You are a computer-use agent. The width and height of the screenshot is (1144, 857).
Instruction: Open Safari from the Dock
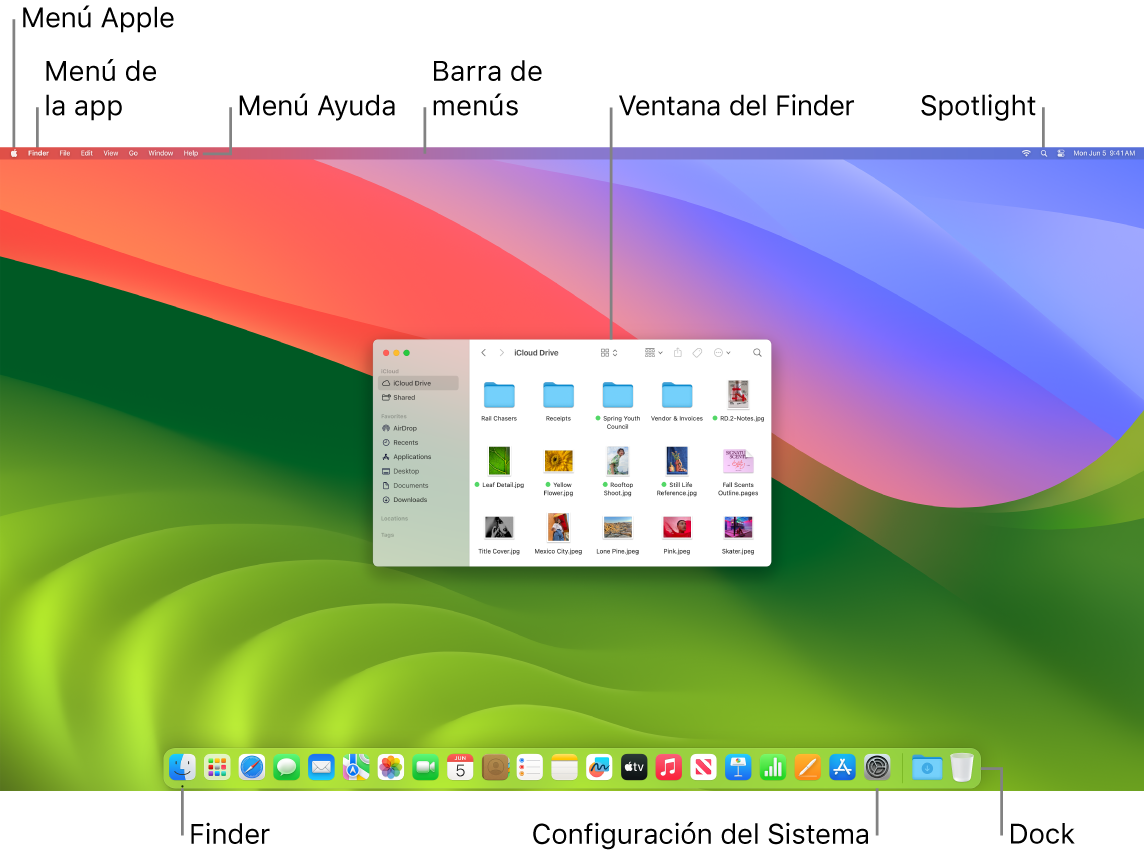coord(251,768)
